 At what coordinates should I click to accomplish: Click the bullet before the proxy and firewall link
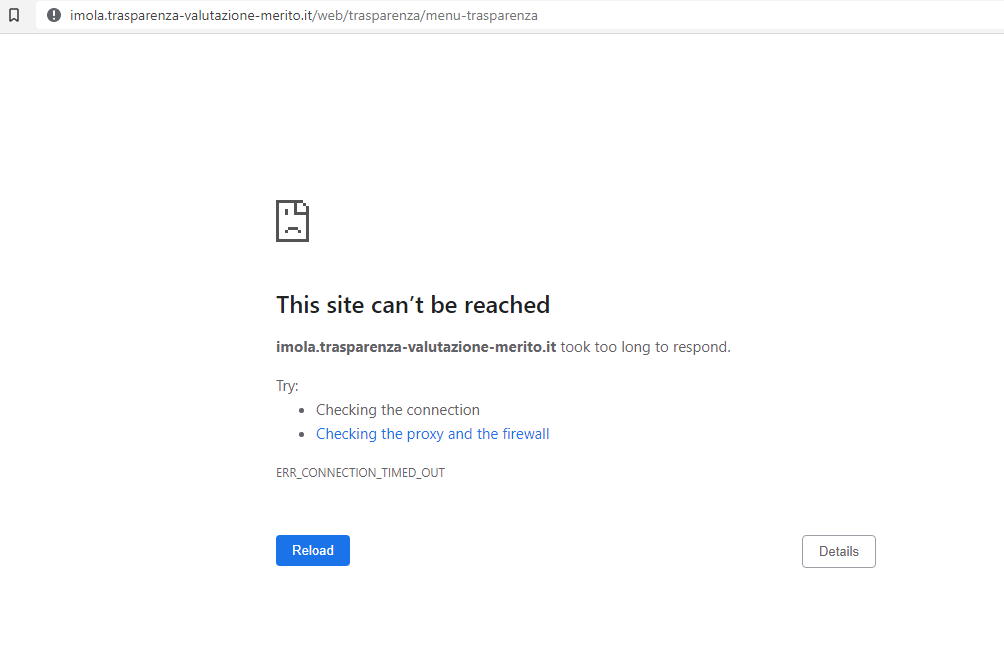[x=302, y=435]
